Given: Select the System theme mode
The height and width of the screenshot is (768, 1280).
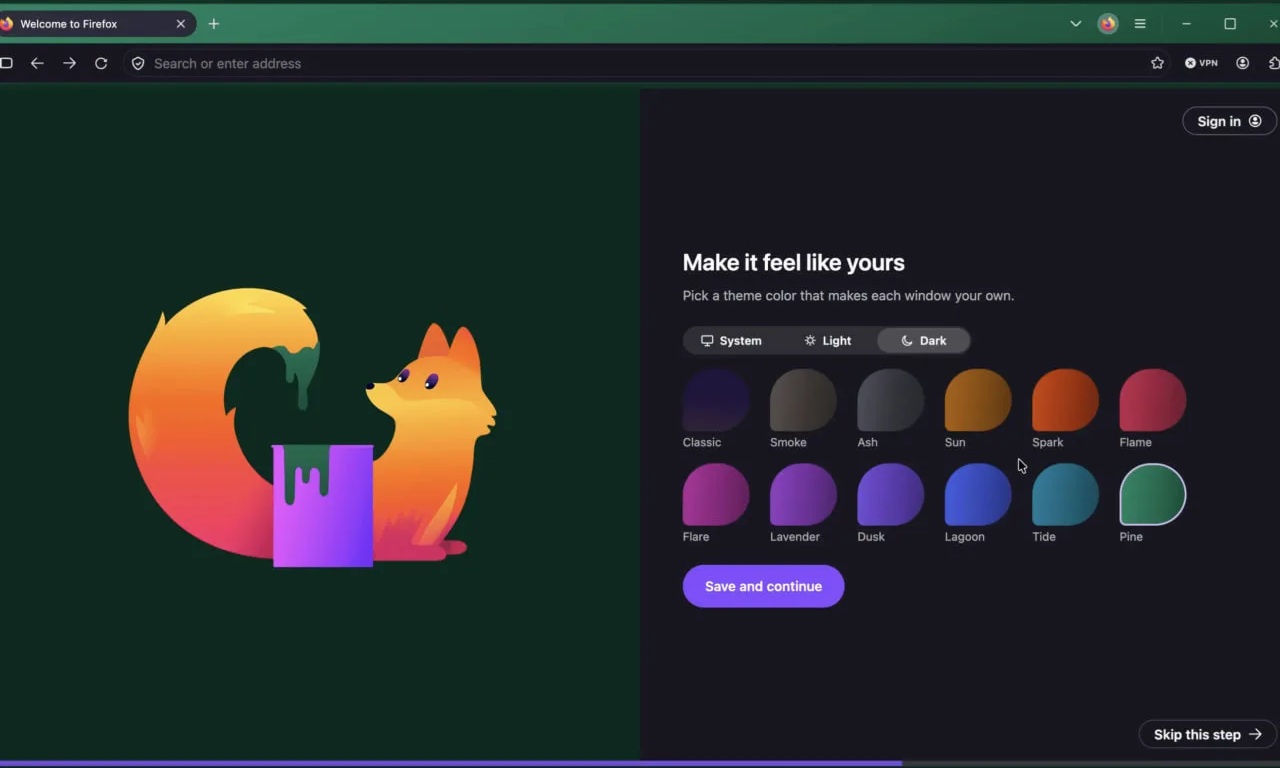Looking at the screenshot, I should 731,341.
